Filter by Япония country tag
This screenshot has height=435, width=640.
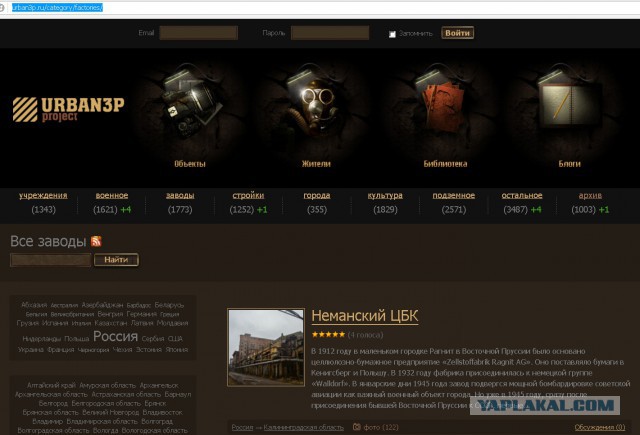[x=177, y=349]
